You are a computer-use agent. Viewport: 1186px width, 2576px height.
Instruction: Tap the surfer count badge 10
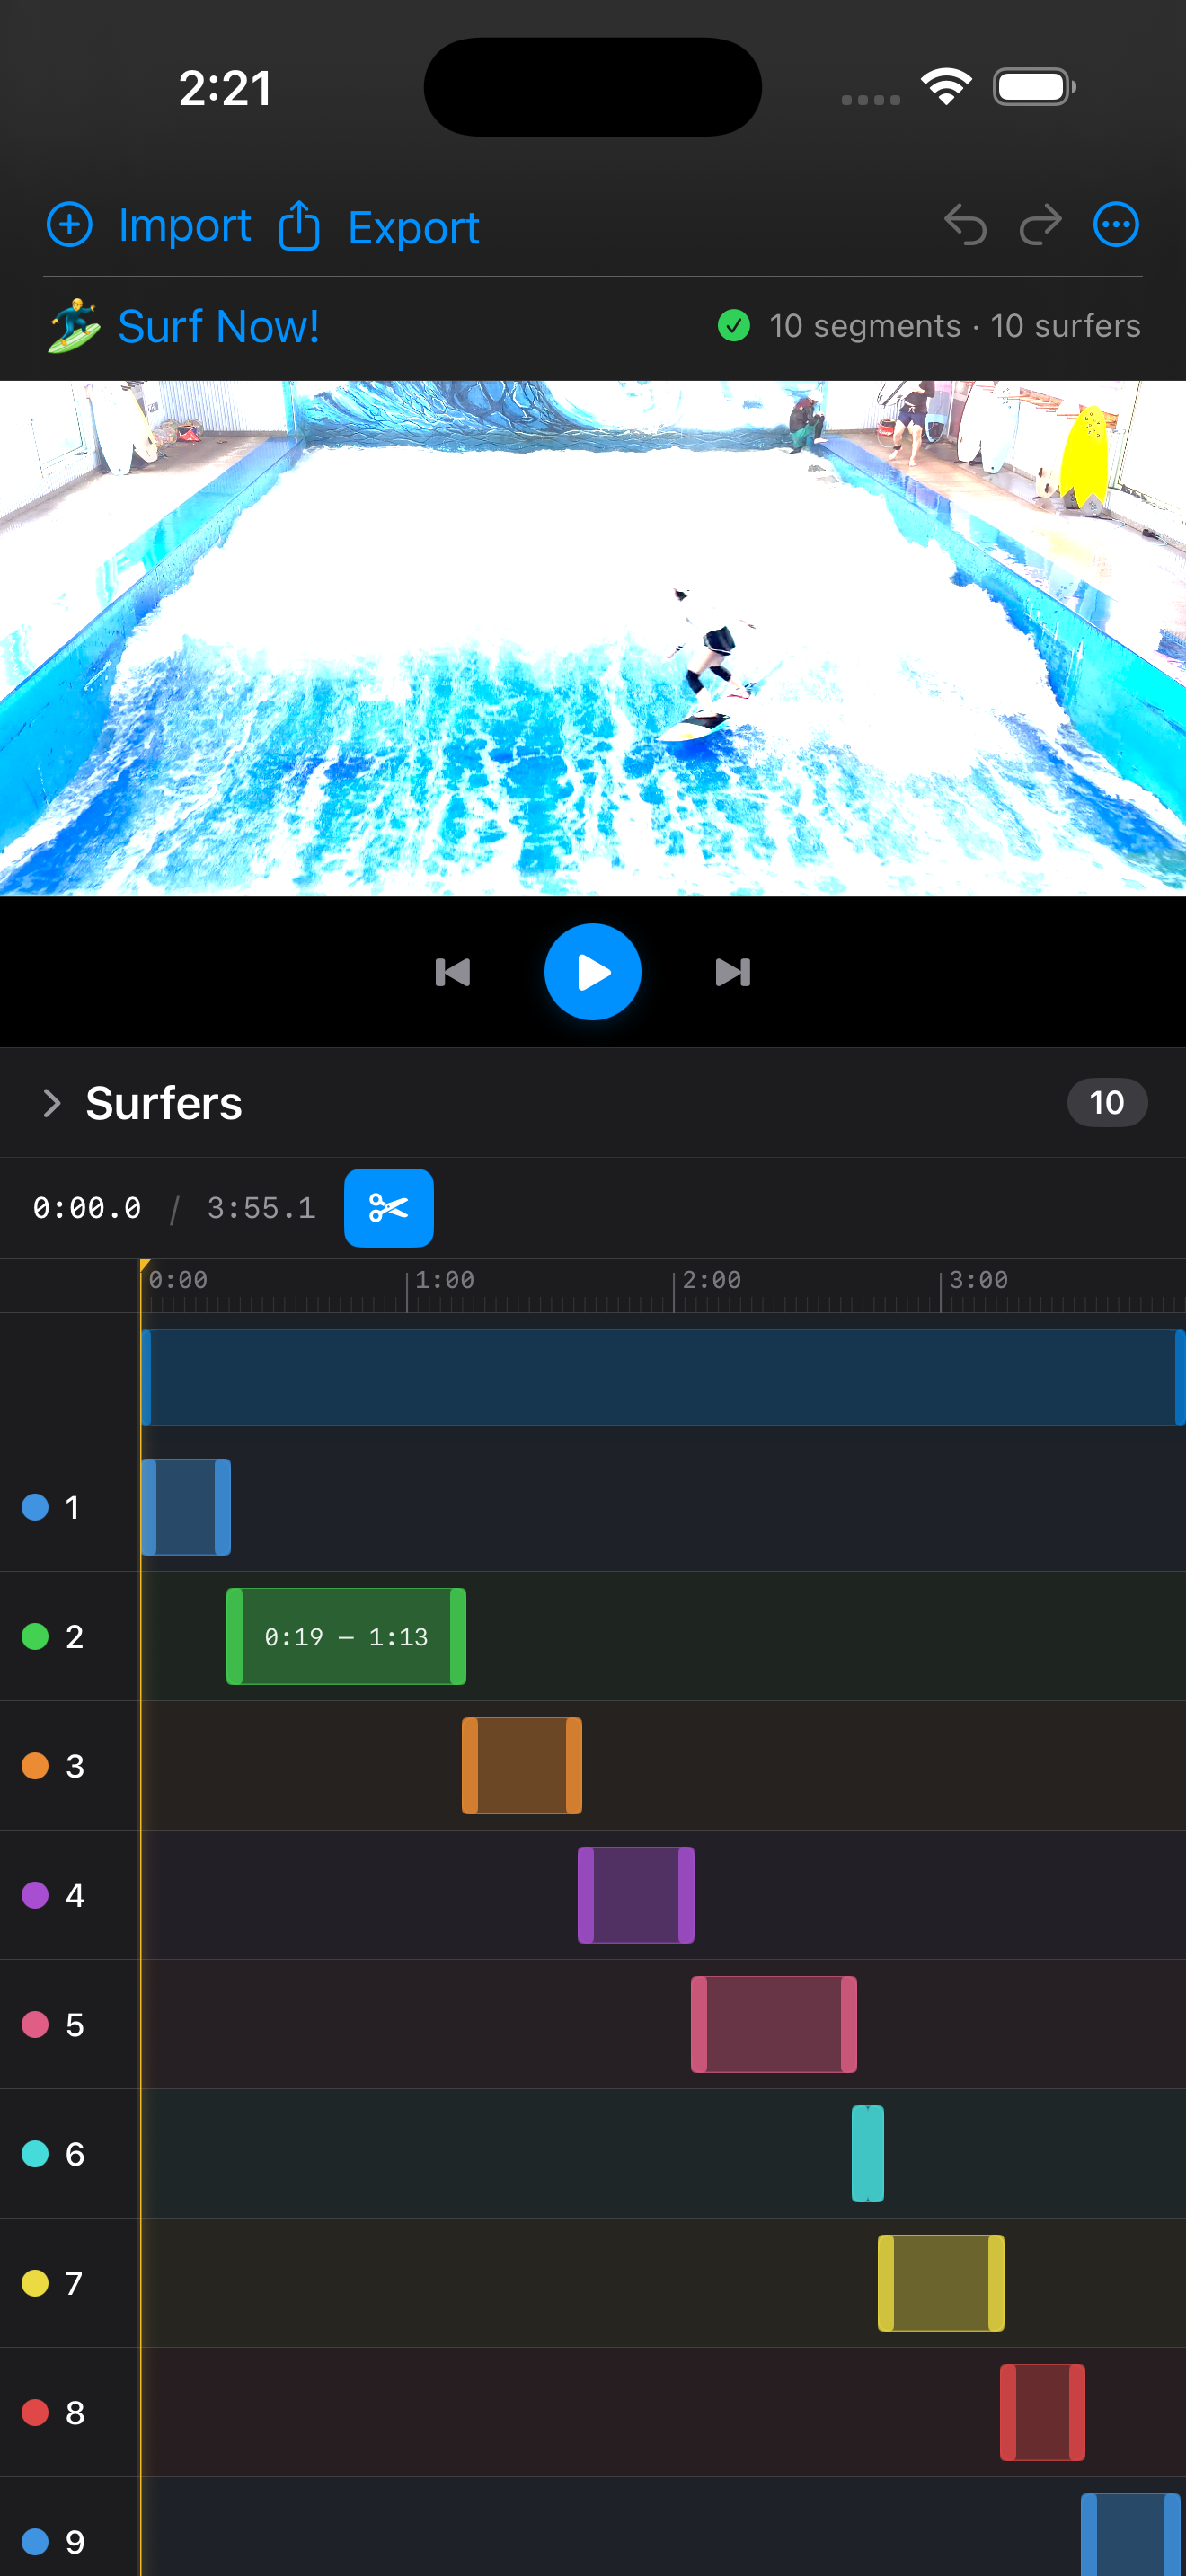click(x=1107, y=1103)
